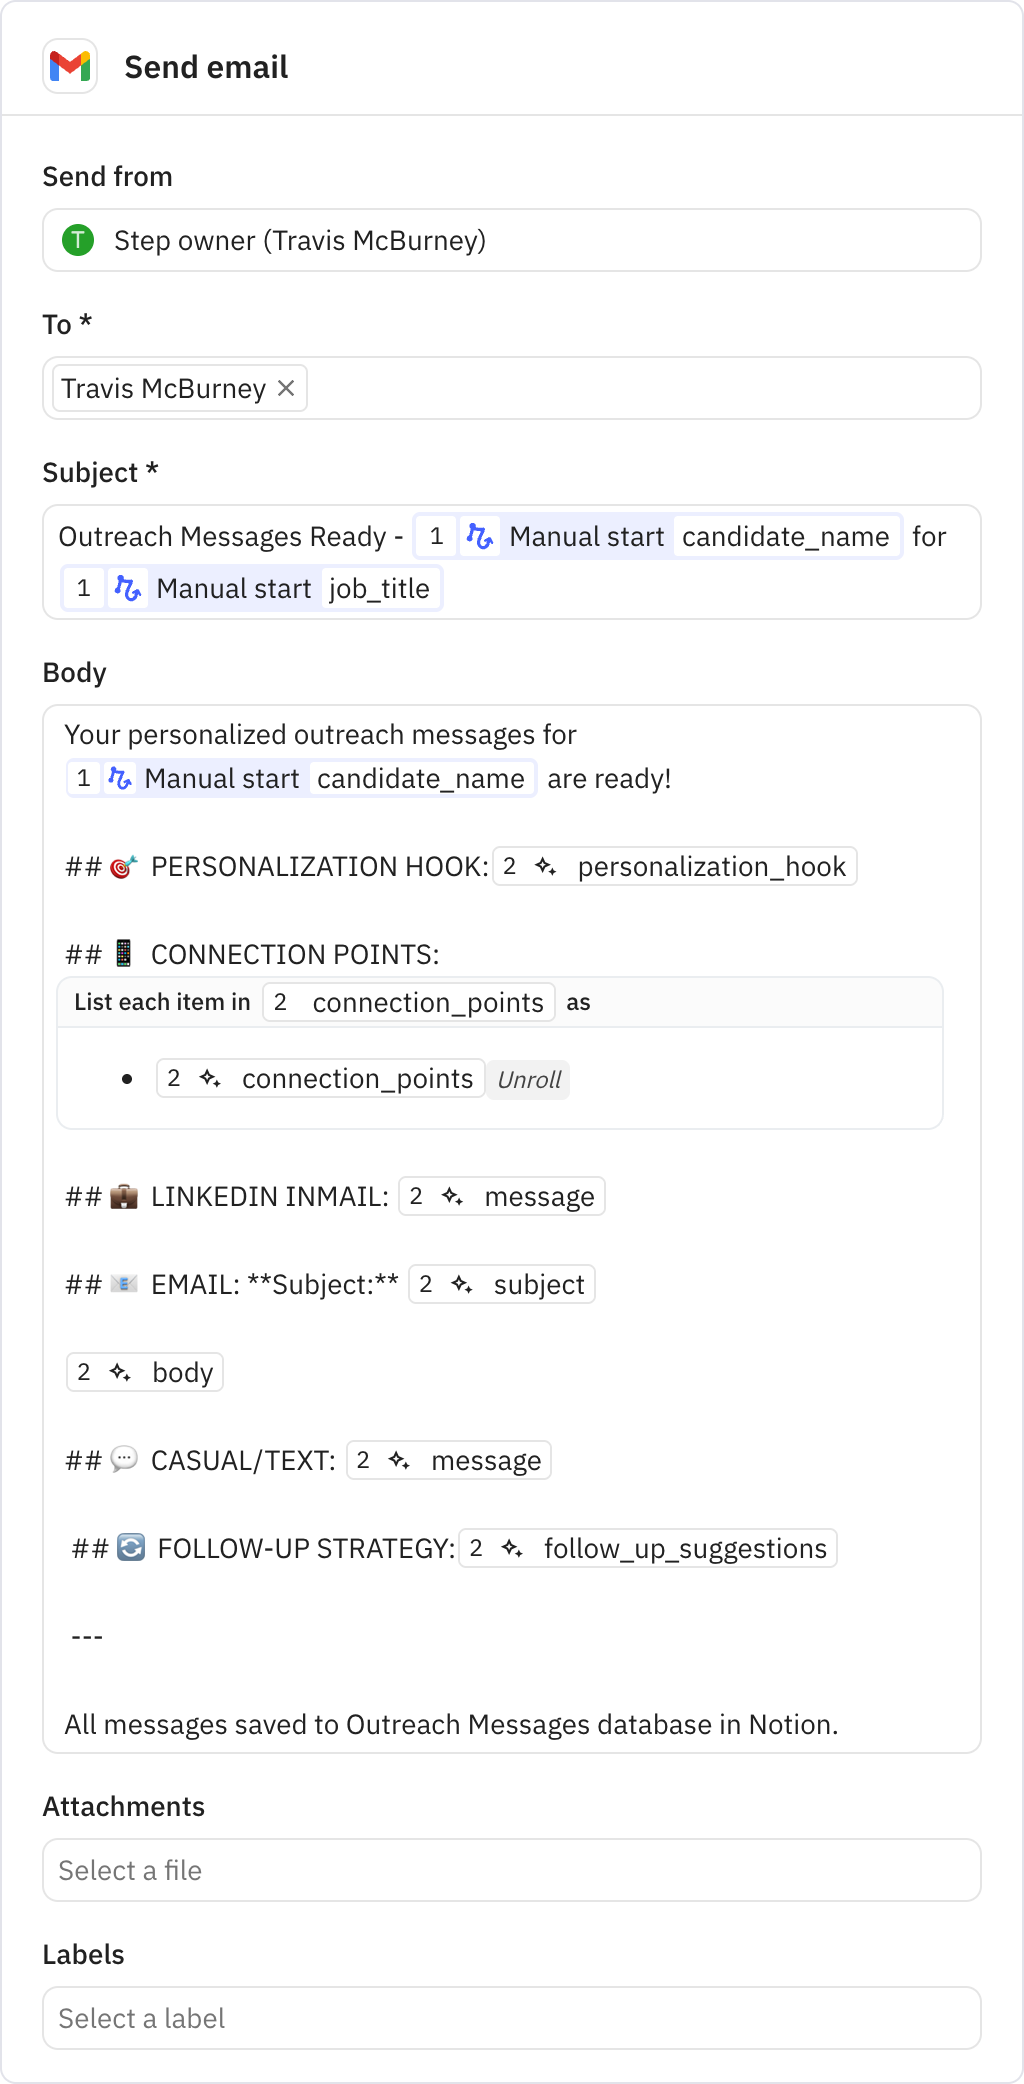Open the Select a label dropdown
The image size is (1024, 2084).
511,2018
